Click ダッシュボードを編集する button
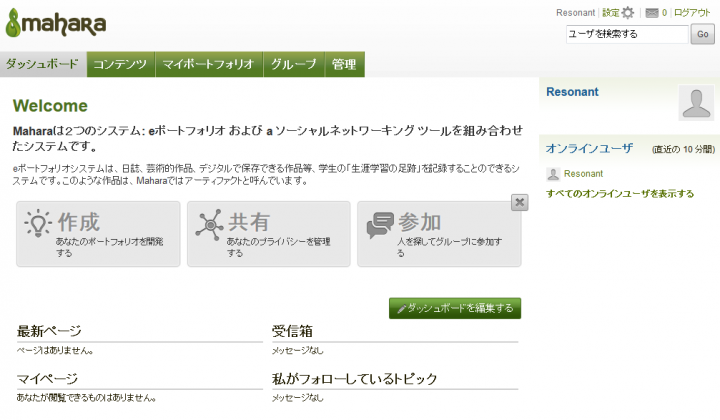 tap(455, 308)
